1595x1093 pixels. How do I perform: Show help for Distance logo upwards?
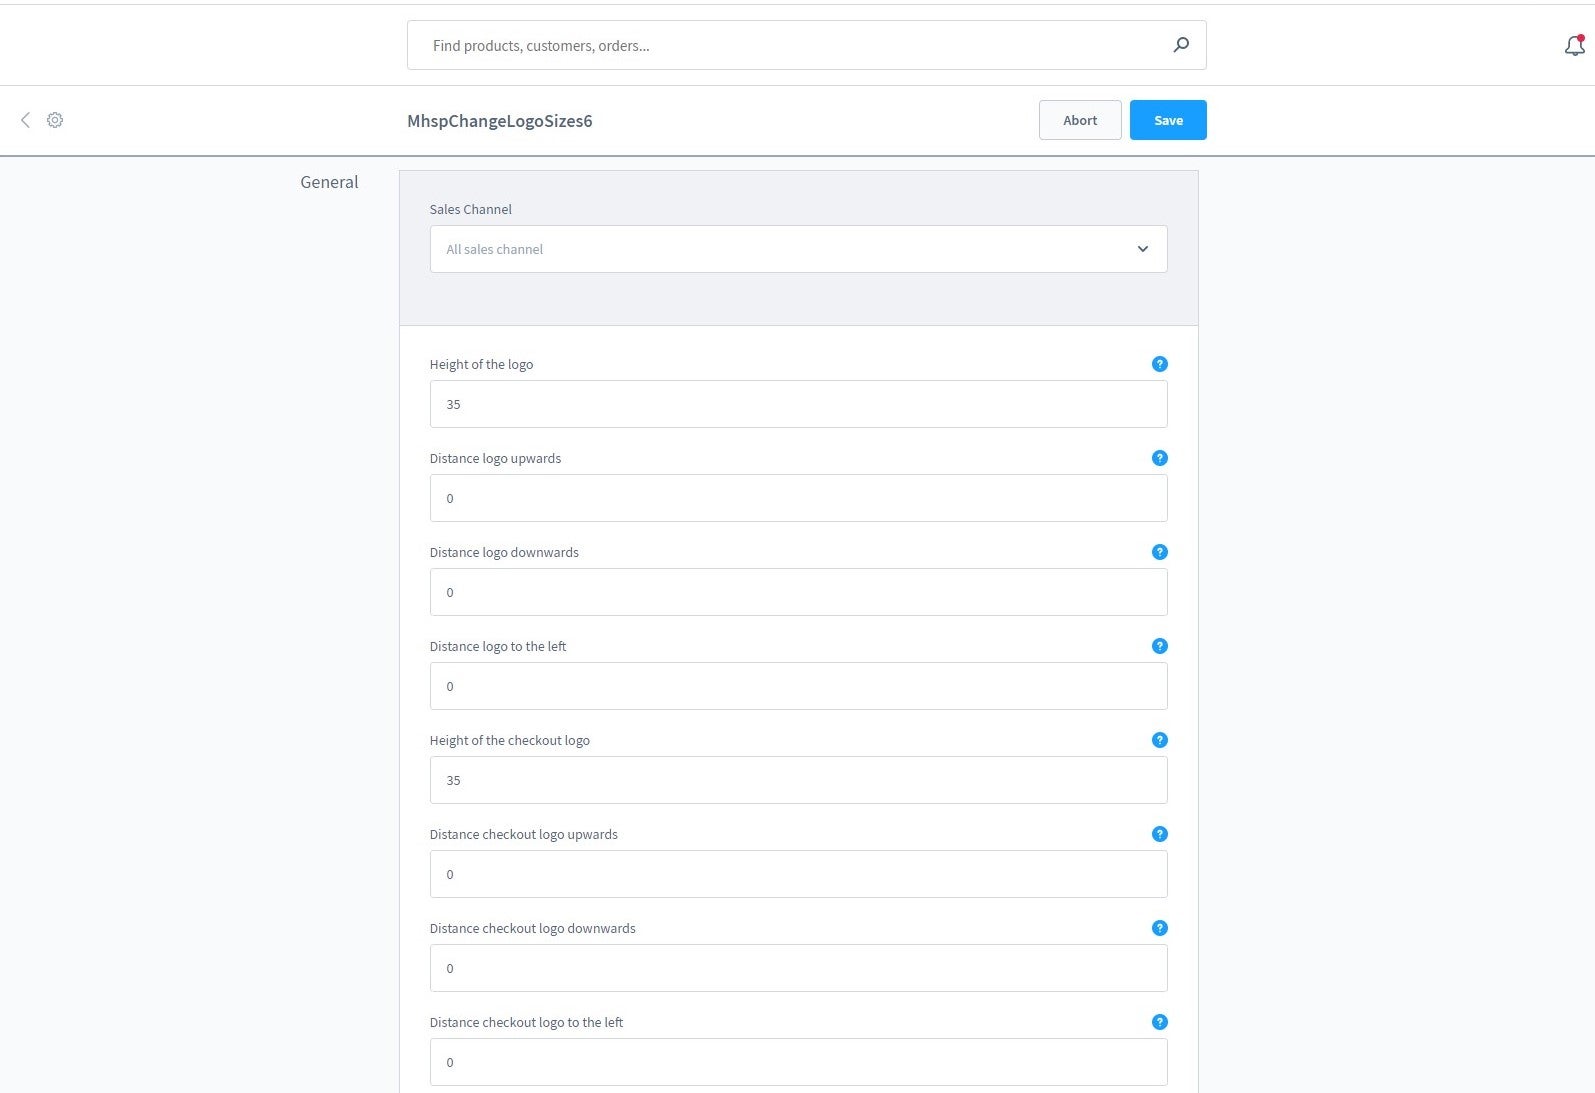point(1159,458)
